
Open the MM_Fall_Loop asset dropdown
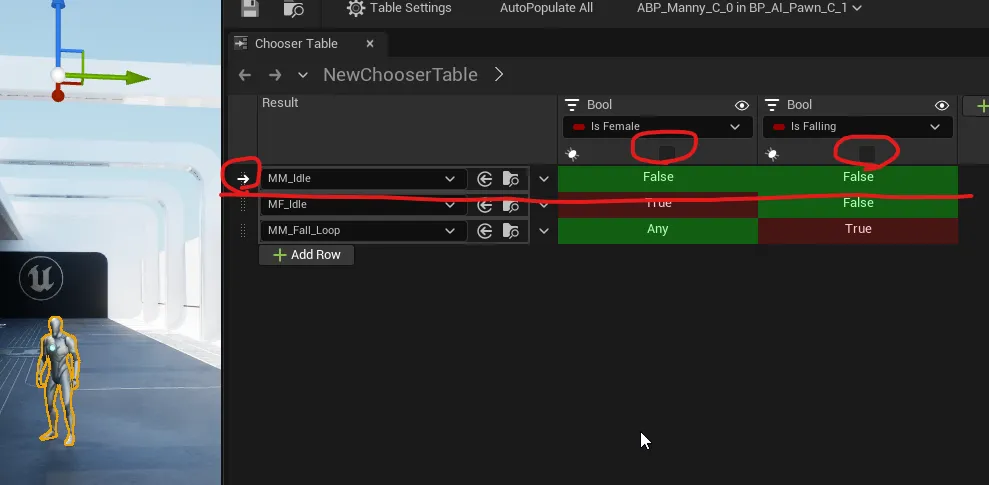click(363, 231)
